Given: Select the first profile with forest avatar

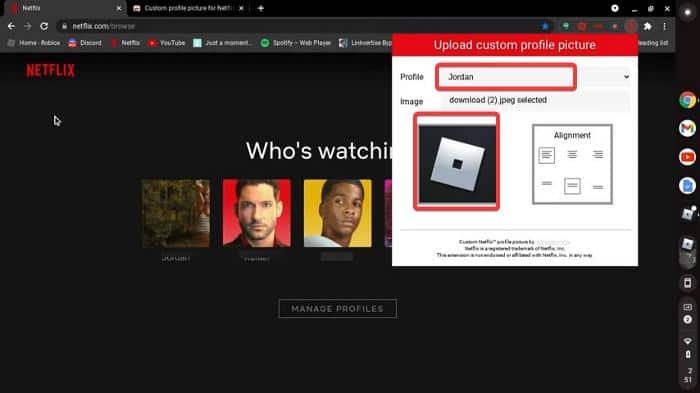Looking at the screenshot, I should pos(176,213).
